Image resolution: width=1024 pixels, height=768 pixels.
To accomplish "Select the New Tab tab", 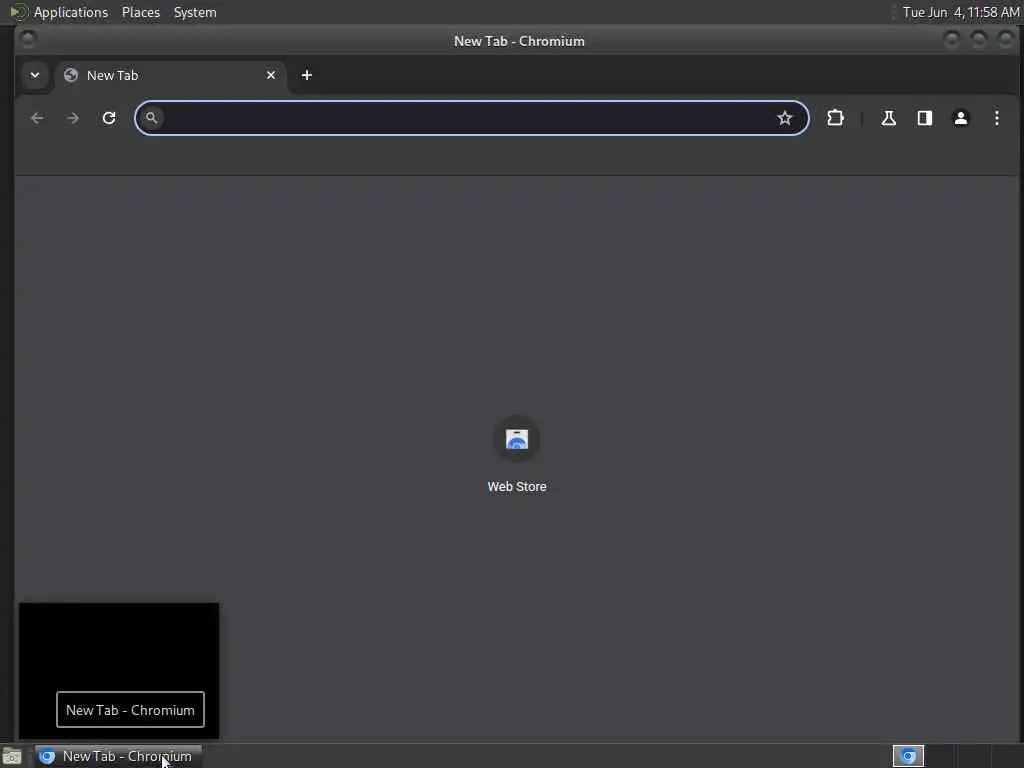I will click(x=170, y=76).
